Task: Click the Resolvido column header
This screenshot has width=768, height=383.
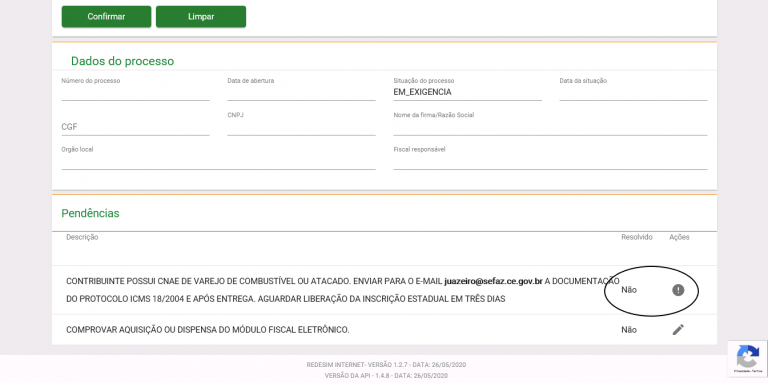Action: pyautogui.click(x=637, y=237)
